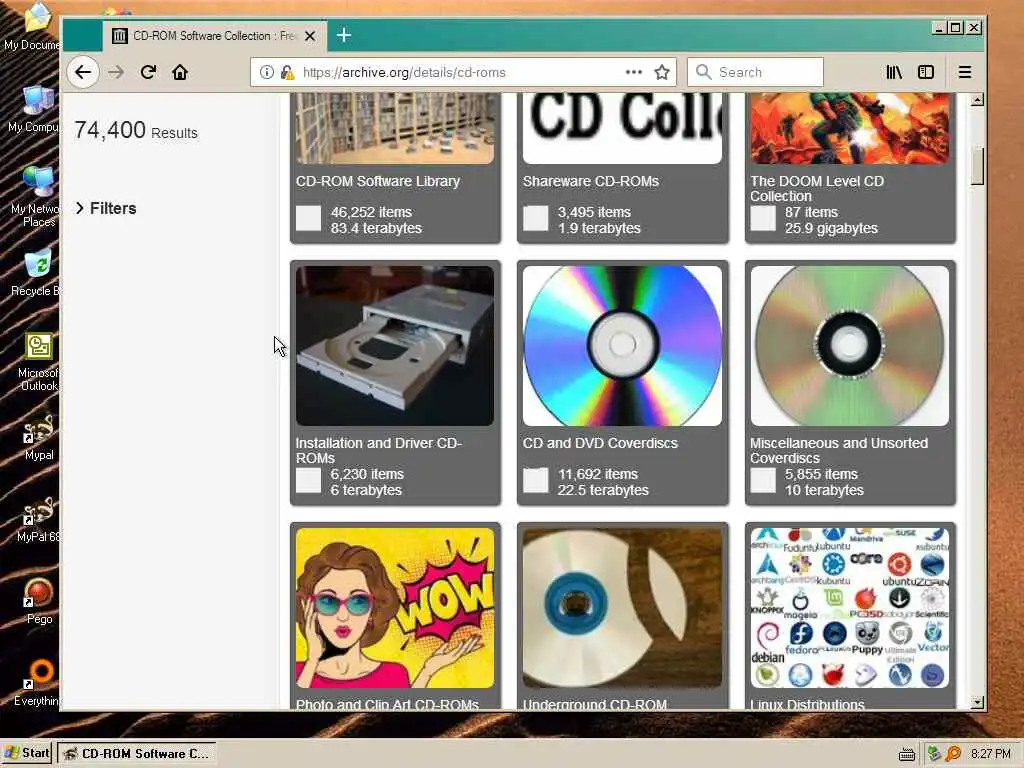Screen dimensions: 1024x768
Task: Open Shareware CD-ROMs collection title
Action: click(x=590, y=181)
